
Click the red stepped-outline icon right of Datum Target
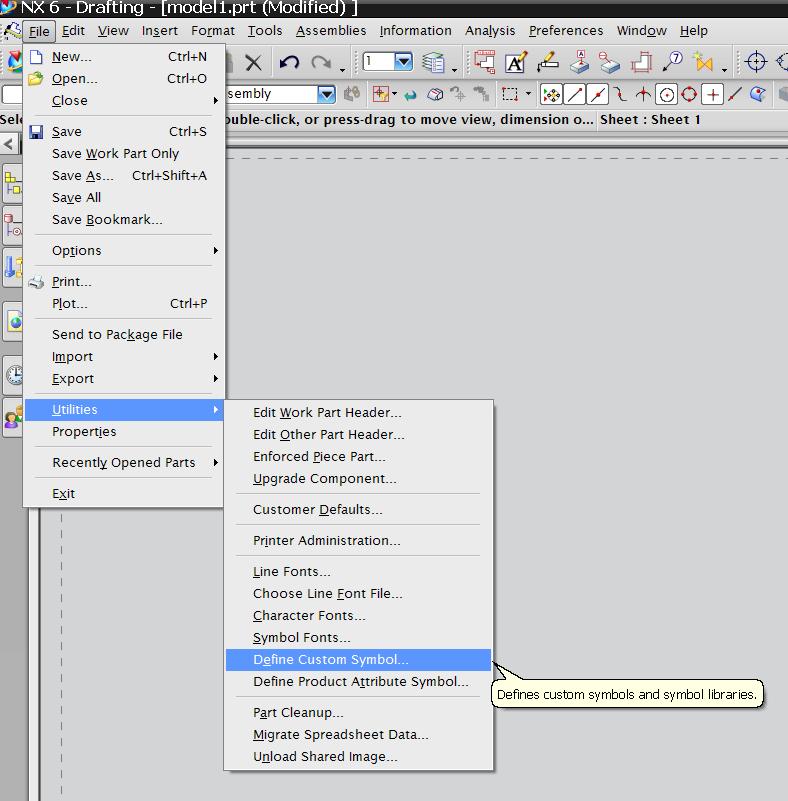coord(641,62)
